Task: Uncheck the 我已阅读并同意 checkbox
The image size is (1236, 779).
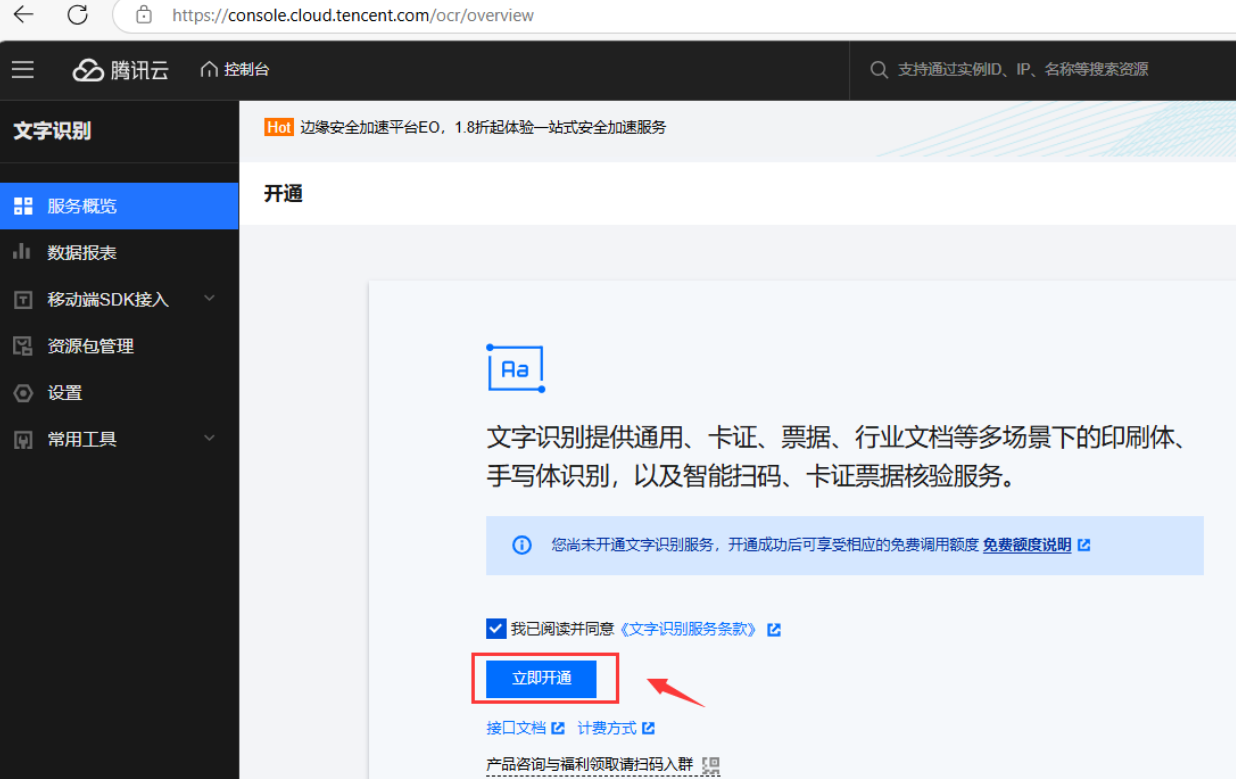Action: [496, 628]
